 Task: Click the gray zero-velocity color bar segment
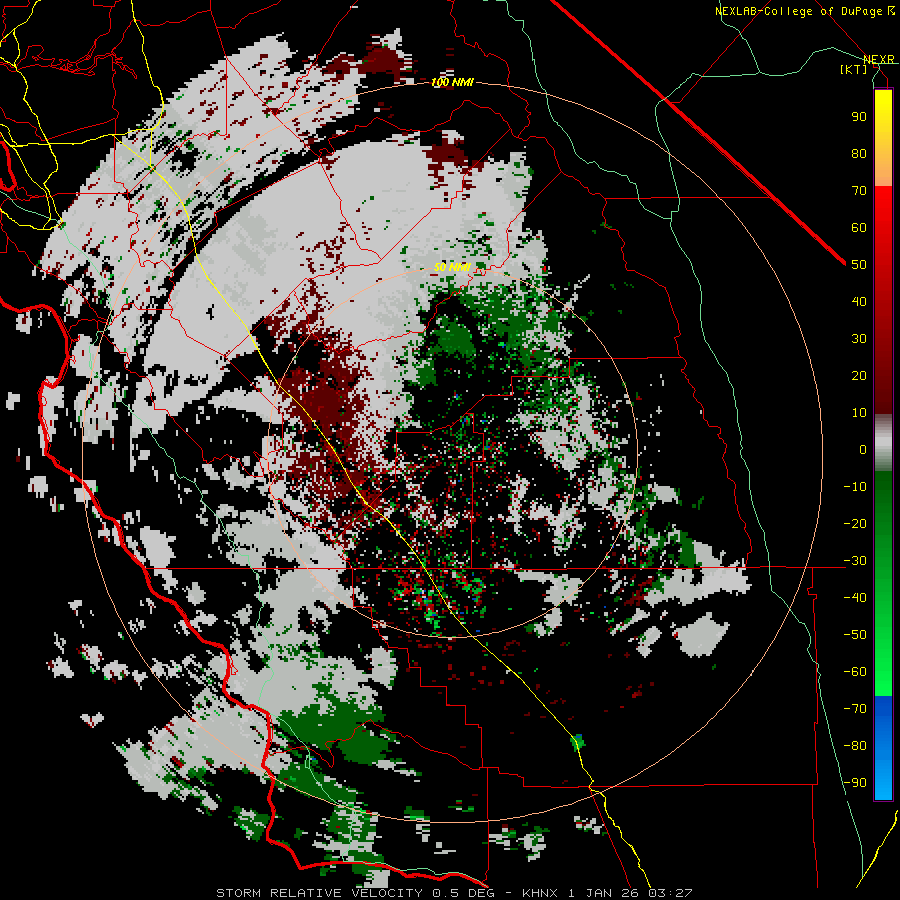coord(883,442)
